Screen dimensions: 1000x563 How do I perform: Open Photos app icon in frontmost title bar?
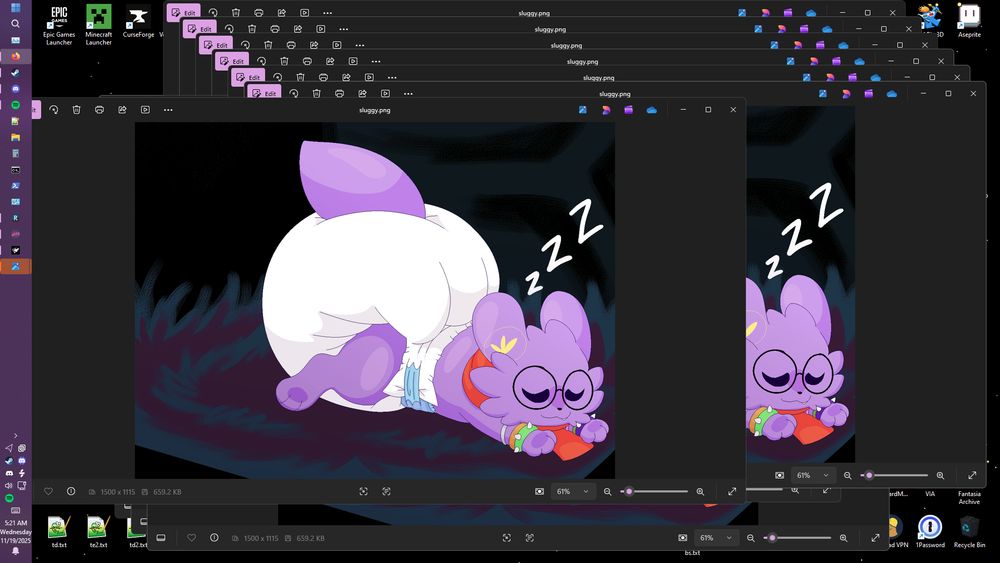coord(583,110)
